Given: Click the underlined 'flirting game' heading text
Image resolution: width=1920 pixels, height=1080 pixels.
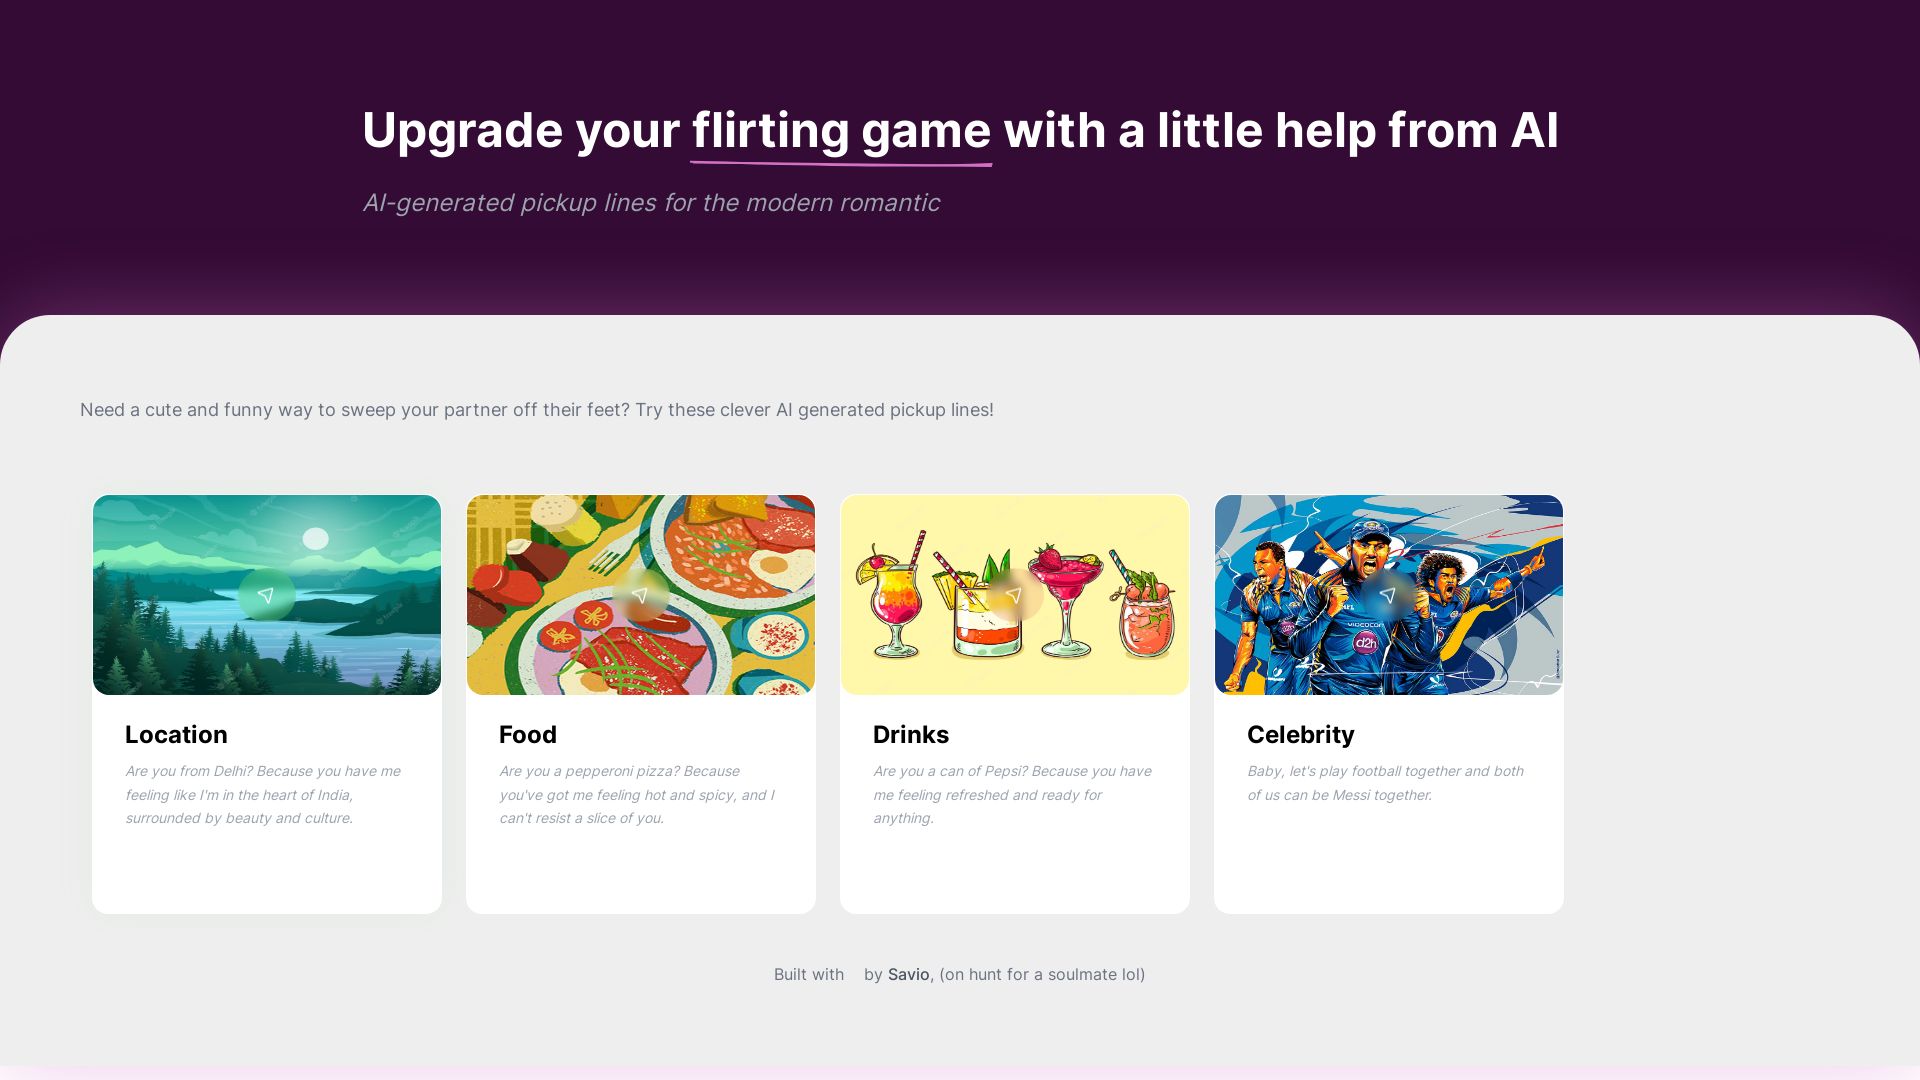Looking at the screenshot, I should tap(841, 130).
